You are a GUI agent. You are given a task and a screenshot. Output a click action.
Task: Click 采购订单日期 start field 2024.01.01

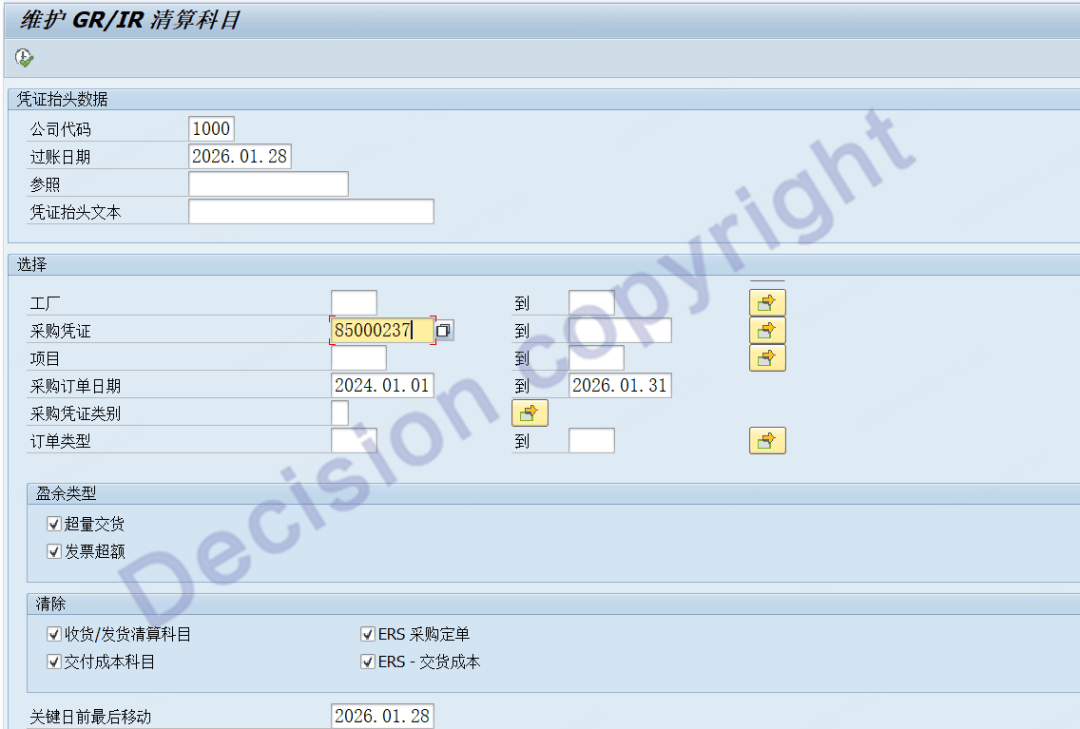382,386
